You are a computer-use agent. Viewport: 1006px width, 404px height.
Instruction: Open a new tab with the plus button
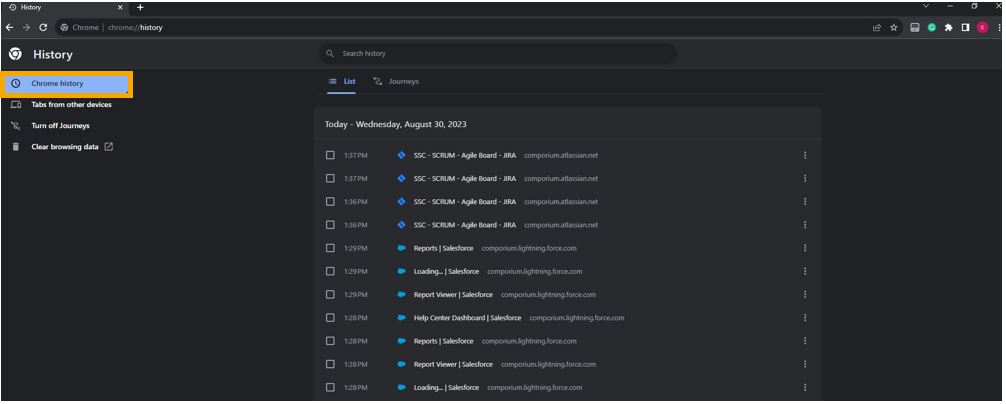pyautogui.click(x=140, y=7)
